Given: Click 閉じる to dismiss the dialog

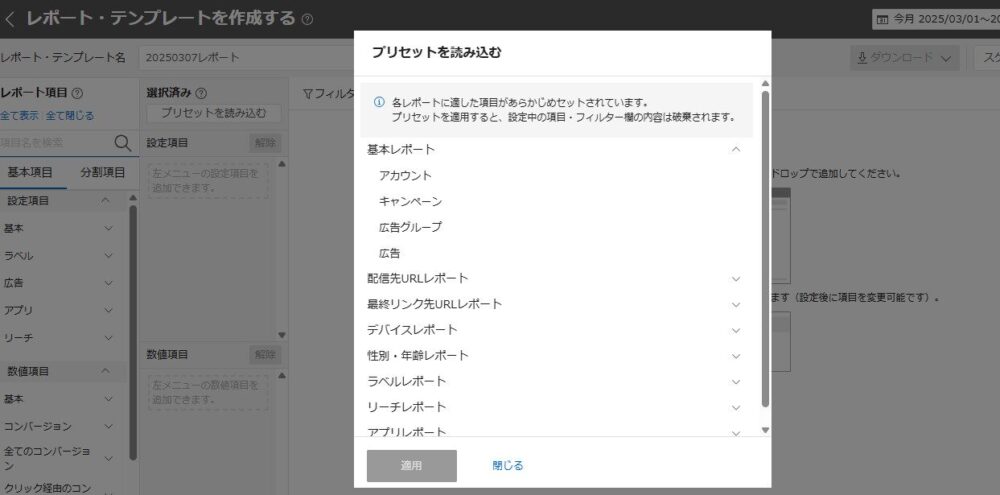Looking at the screenshot, I should pos(508,466).
